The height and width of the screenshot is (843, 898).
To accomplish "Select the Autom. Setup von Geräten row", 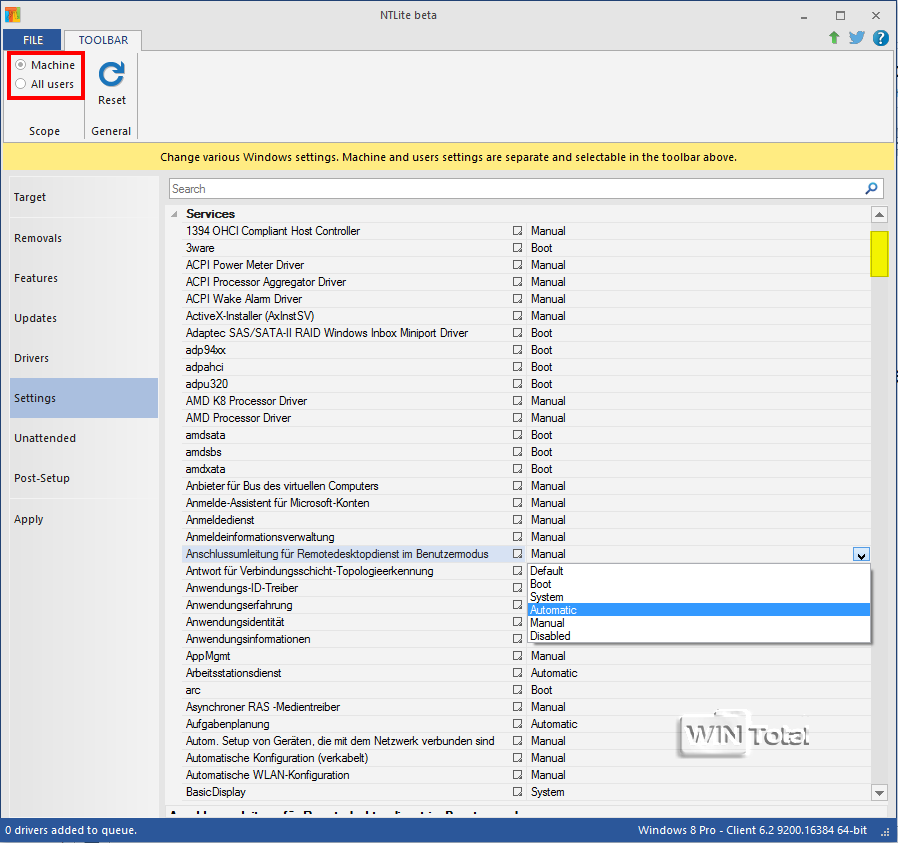I will (526, 741).
